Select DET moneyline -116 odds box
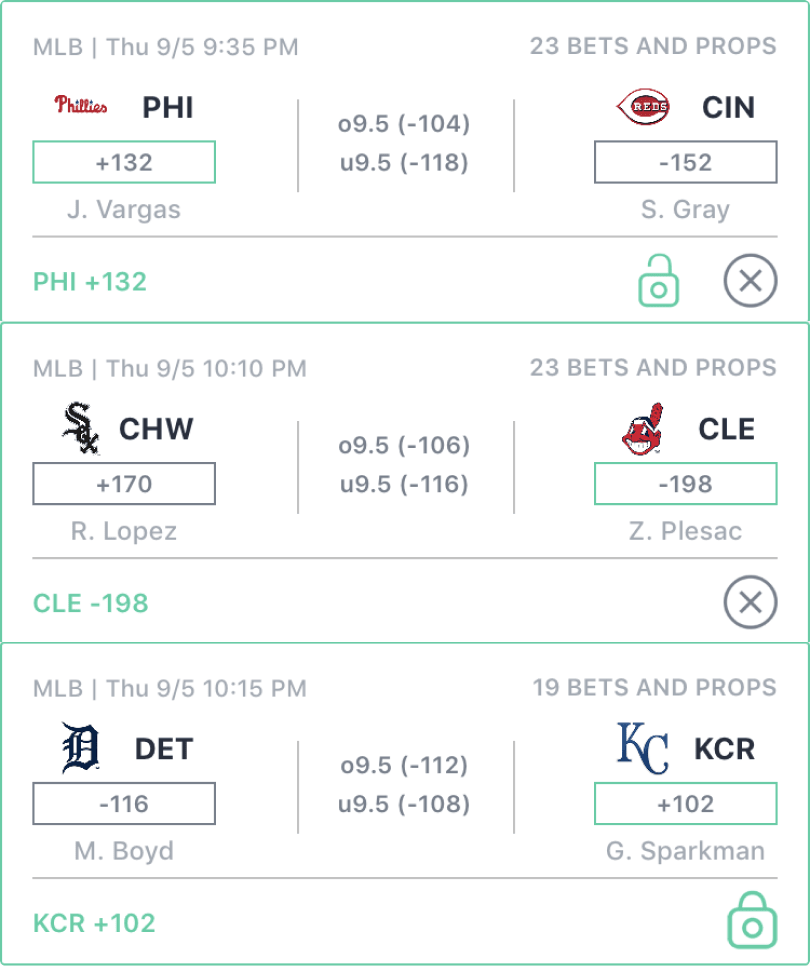The width and height of the screenshot is (810, 966). tap(124, 803)
